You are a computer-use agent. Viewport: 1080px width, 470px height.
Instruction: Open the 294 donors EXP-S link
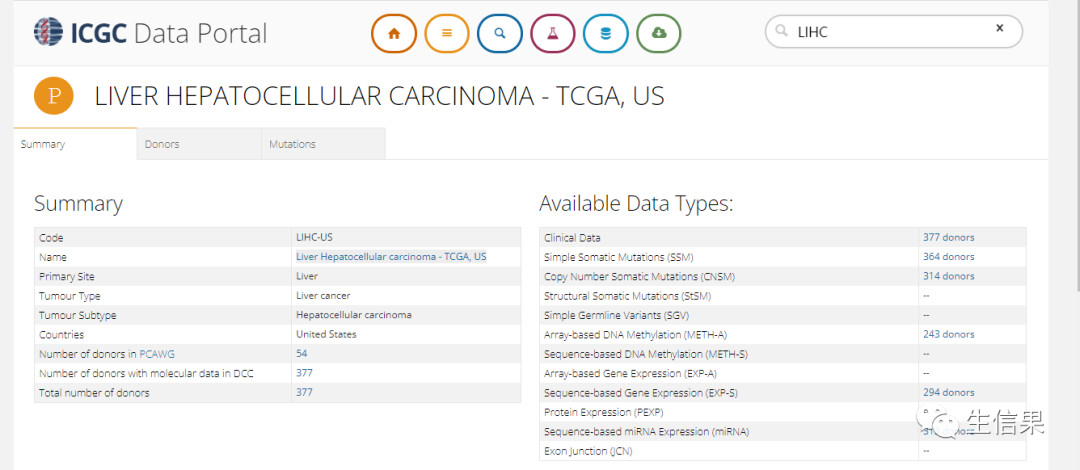[948, 393]
